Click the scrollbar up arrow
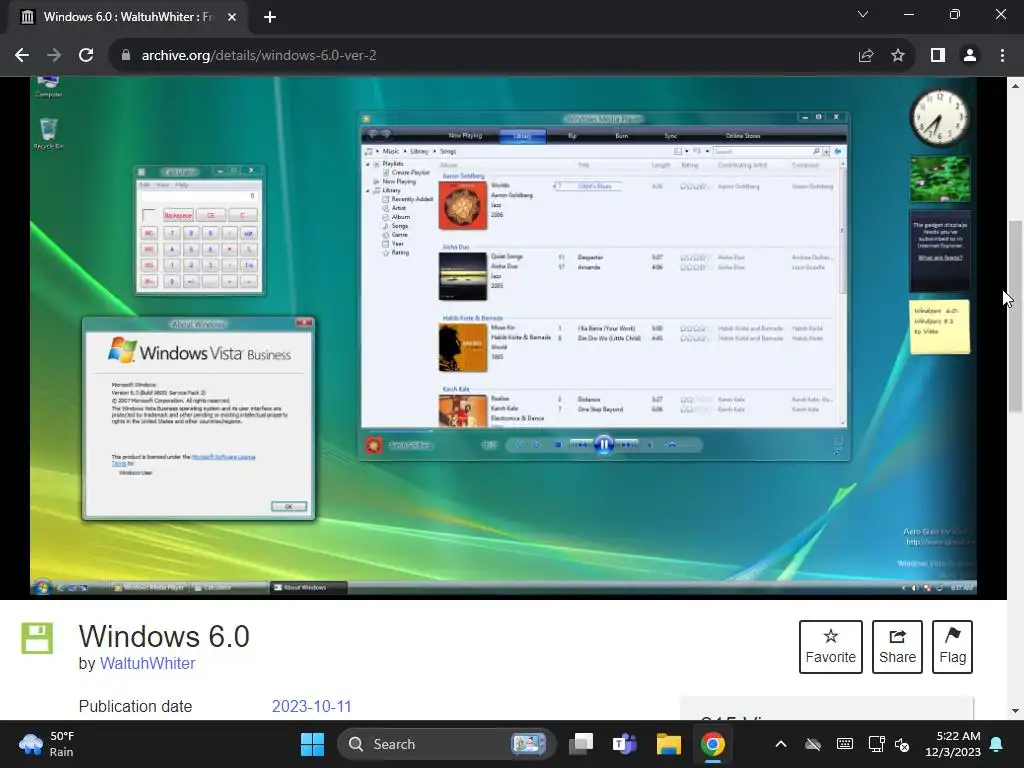This screenshot has width=1024, height=768. (1015, 86)
